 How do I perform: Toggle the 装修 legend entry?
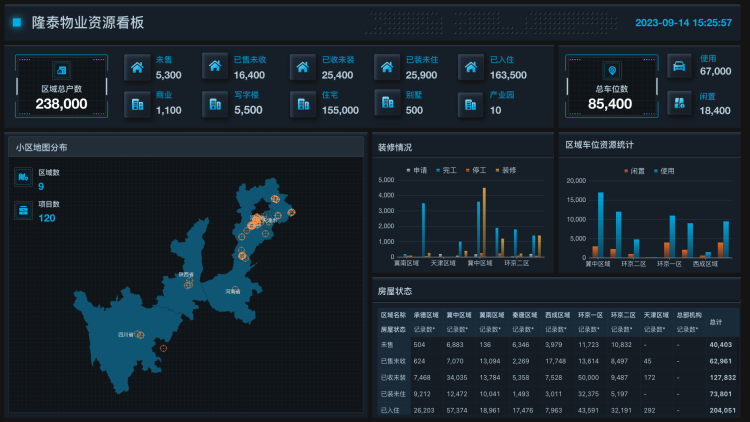(x=506, y=170)
